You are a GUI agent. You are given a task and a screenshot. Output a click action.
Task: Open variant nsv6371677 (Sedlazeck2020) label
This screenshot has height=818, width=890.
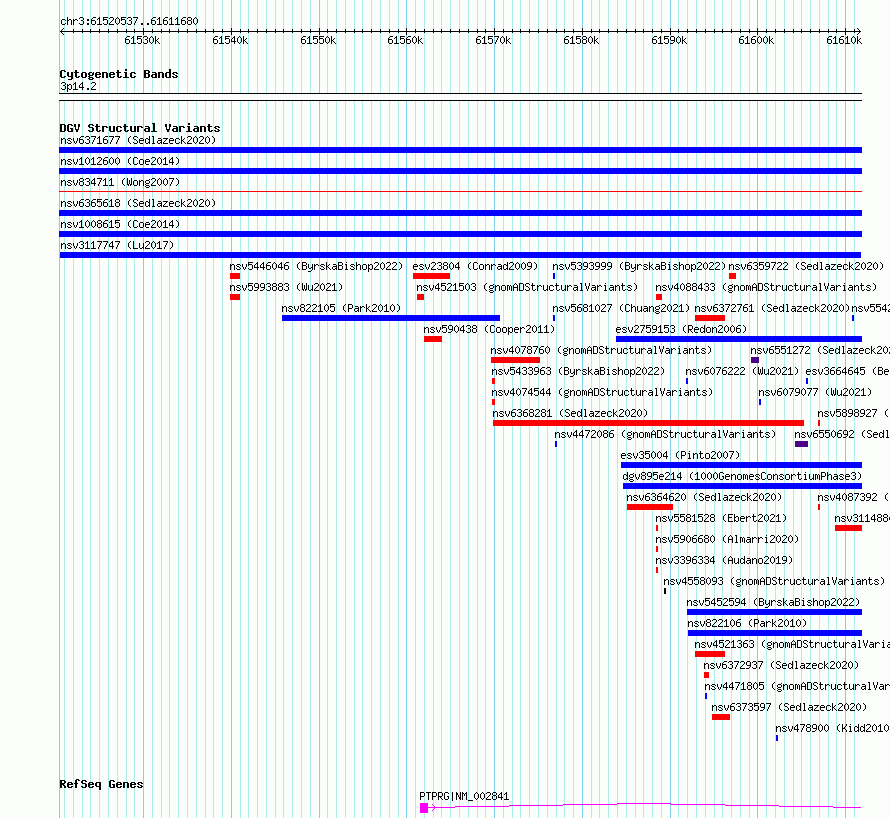tap(138, 140)
